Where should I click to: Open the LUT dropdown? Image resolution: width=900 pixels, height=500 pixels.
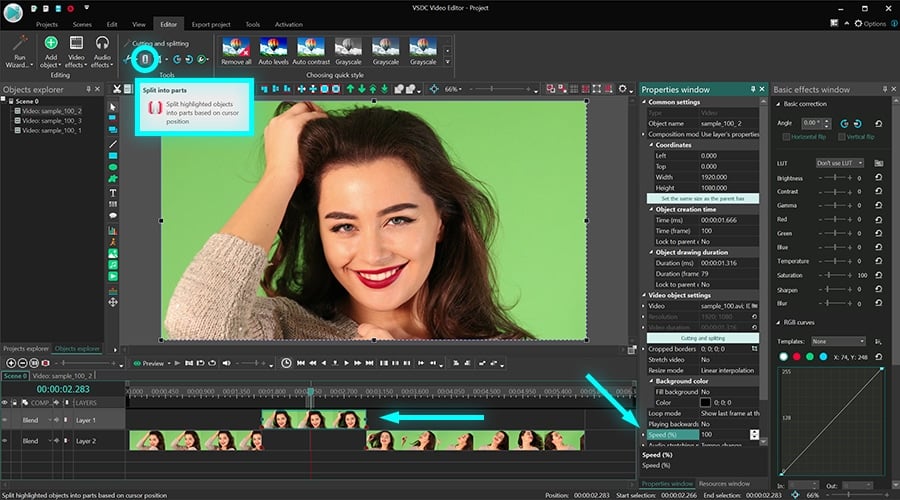(x=840, y=162)
